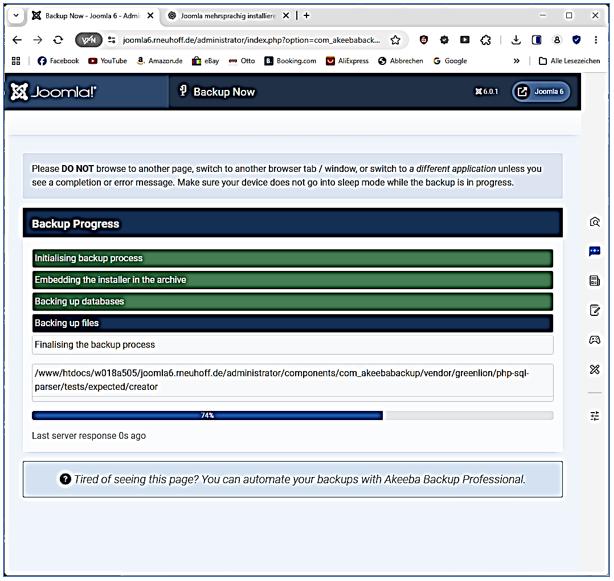614x581 pixels.
Task: Switch to Joomla mehrsprachig installieren tab
Action: click(224, 15)
